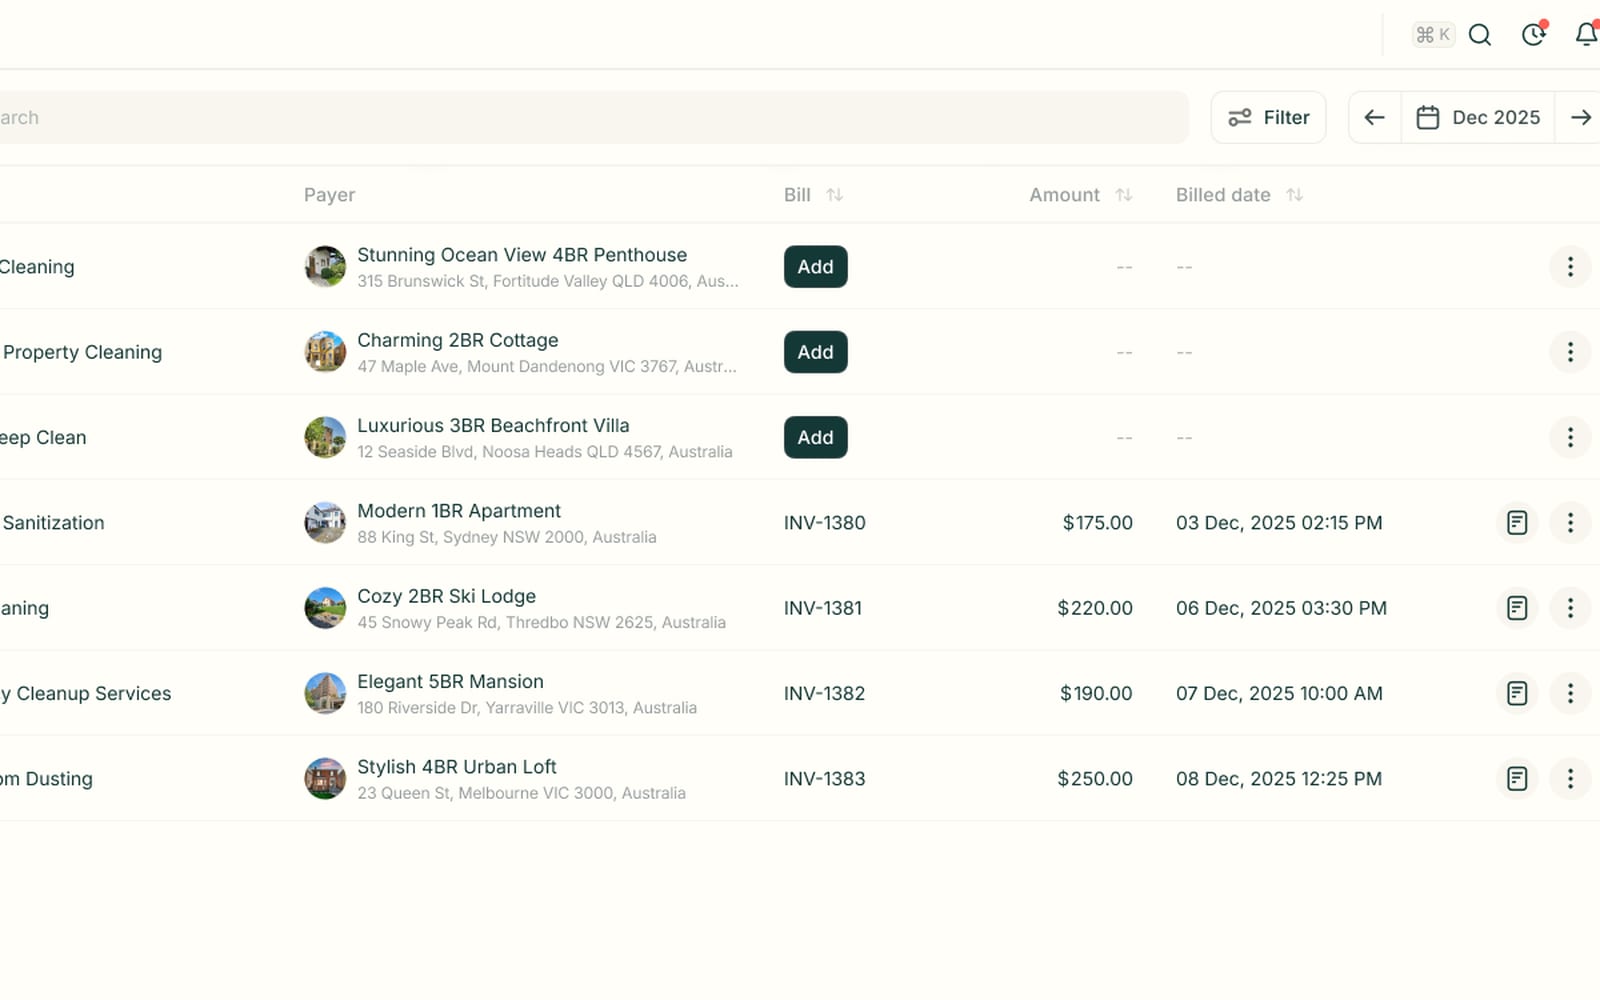Open the search magnifier icon
1600x1000 pixels.
(1480, 35)
